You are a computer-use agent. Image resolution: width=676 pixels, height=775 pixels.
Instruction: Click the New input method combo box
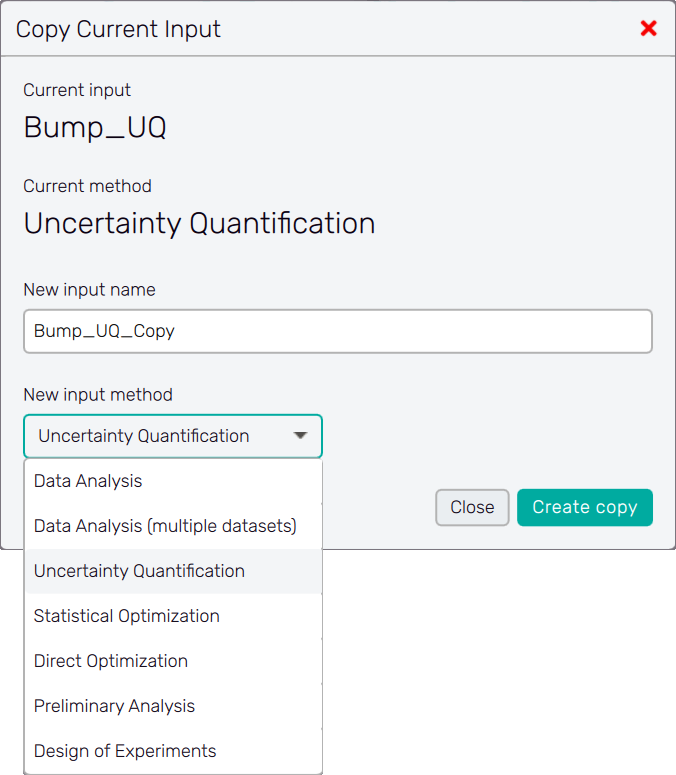[x=160, y=436]
